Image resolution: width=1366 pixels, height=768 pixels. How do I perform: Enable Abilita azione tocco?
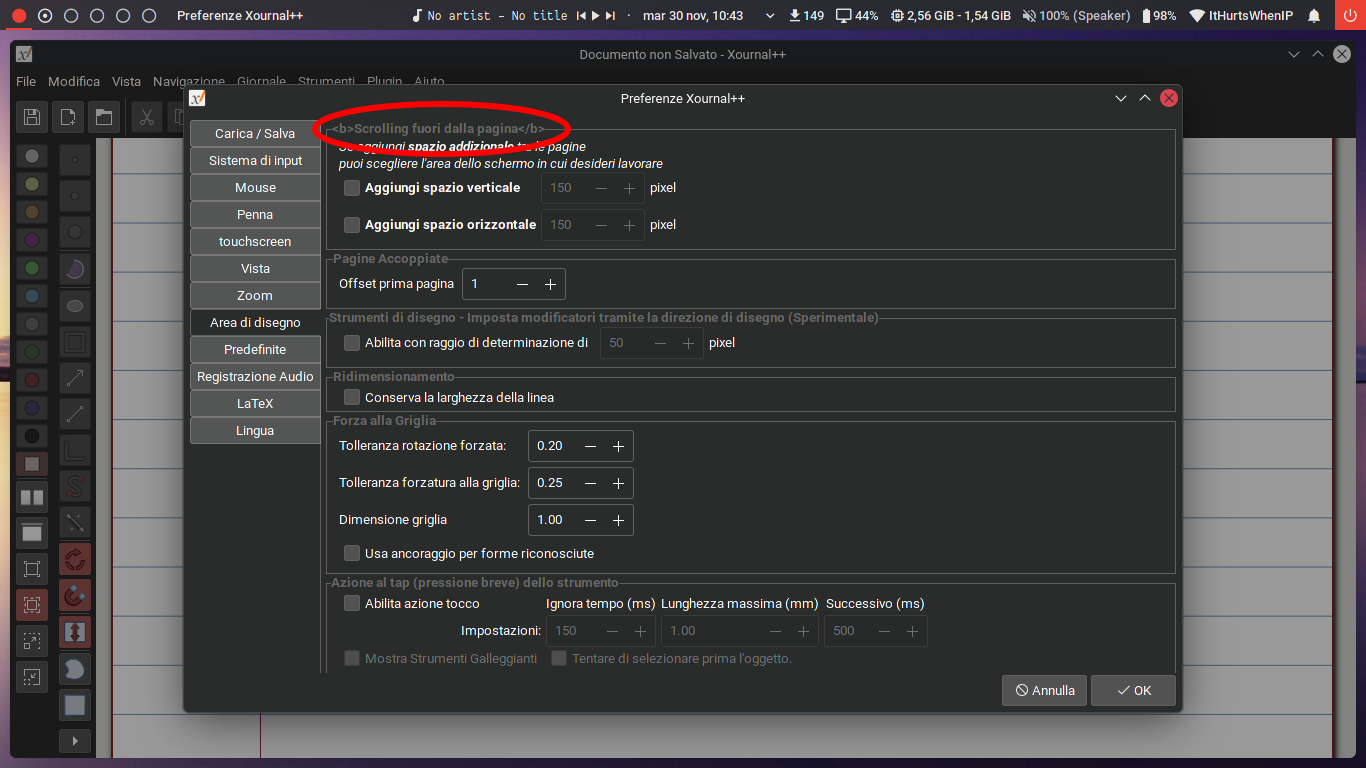[351, 603]
